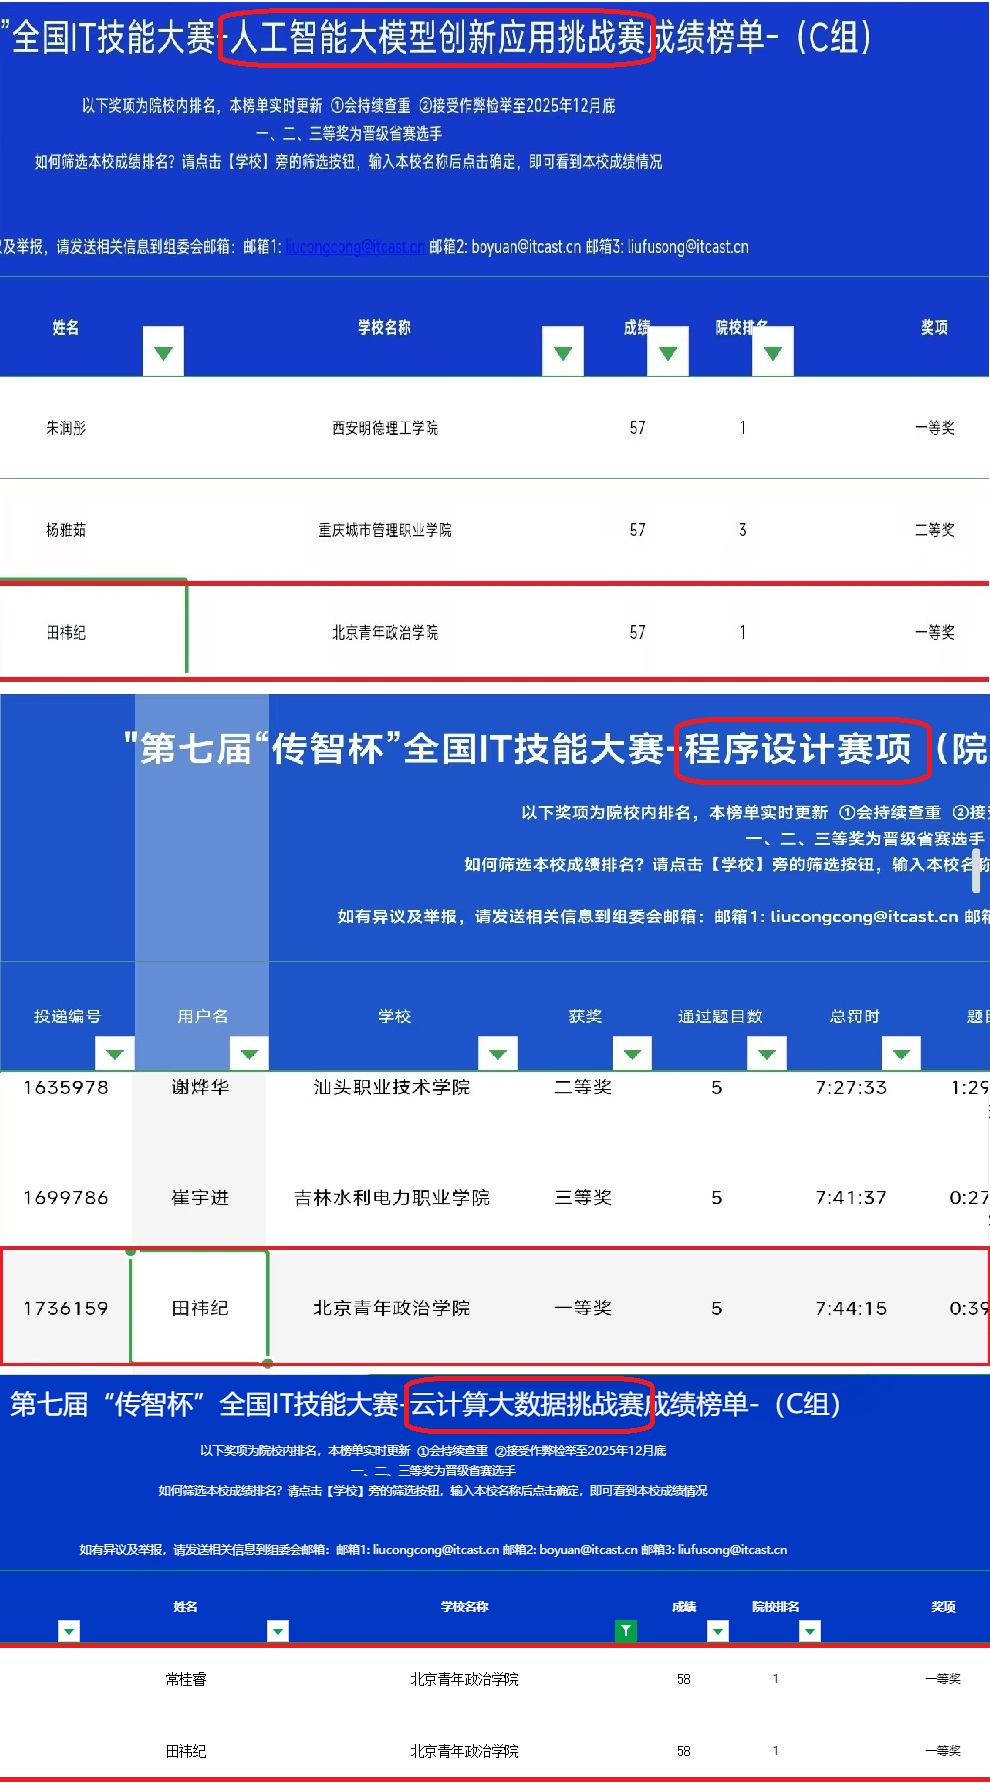Select the 朱润彤 name cell
The image size is (990, 1788).
(66, 428)
